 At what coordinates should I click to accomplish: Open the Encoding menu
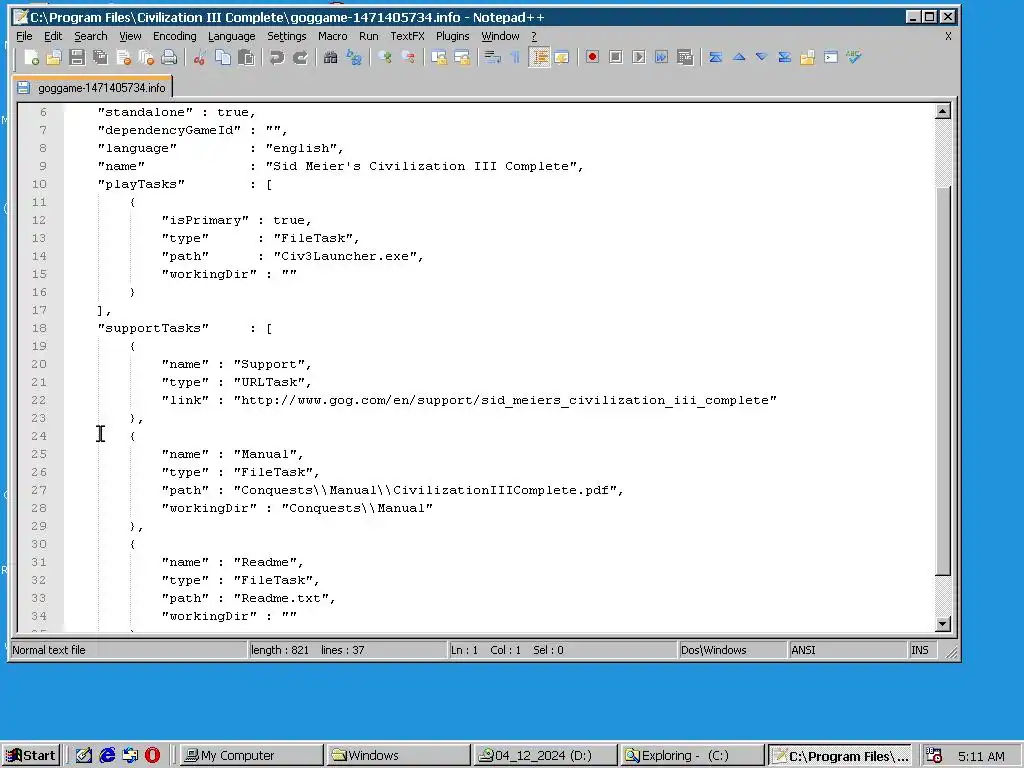(x=174, y=37)
